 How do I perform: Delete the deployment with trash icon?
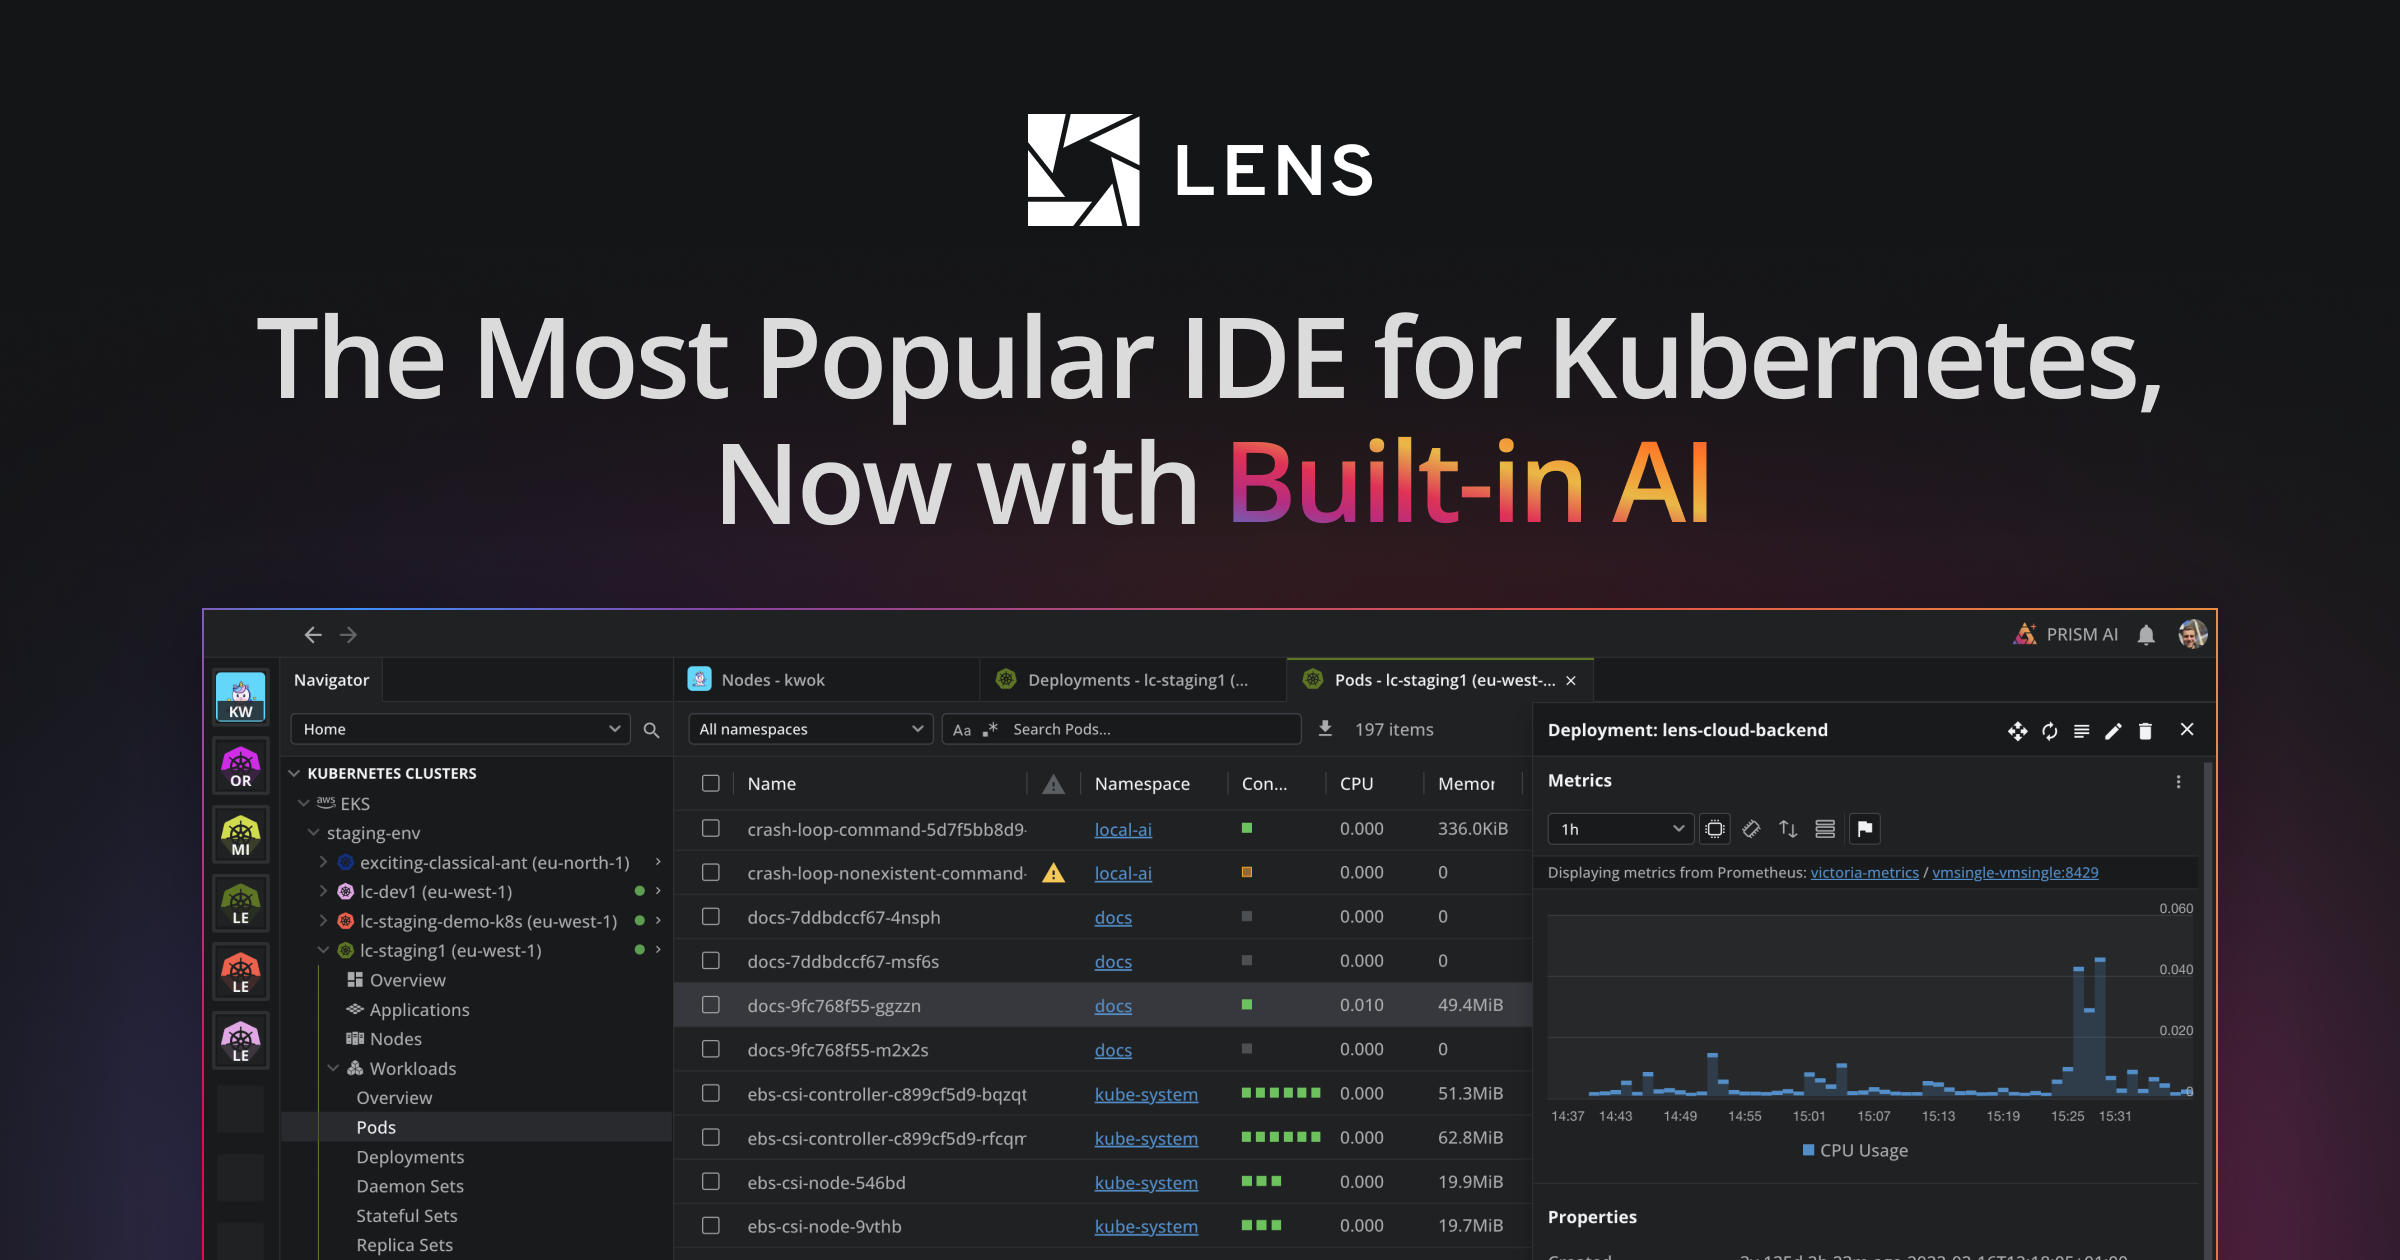2145,731
